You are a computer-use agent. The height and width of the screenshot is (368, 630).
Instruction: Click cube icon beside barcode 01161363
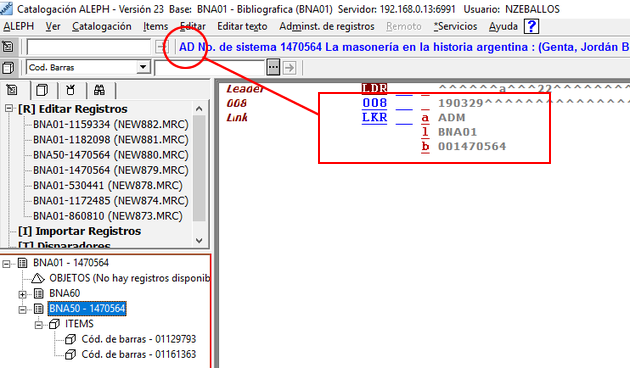[71, 355]
